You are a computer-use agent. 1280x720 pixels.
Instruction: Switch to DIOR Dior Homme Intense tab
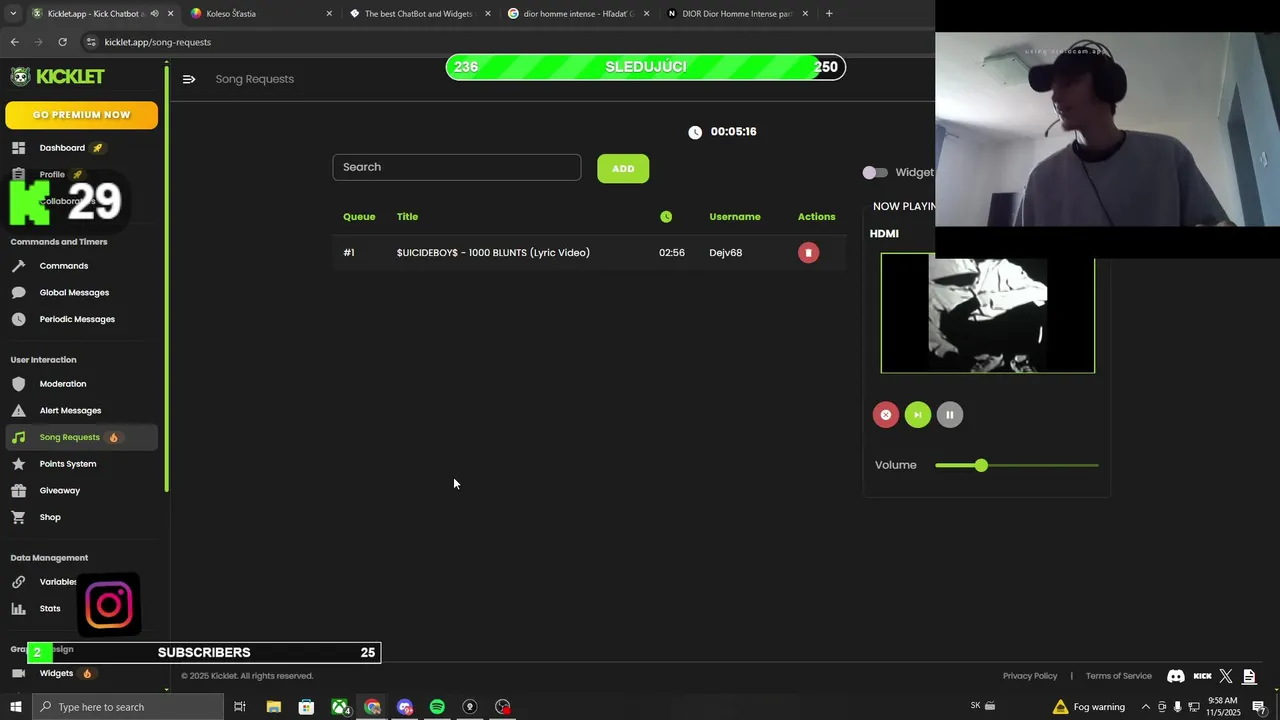point(737,14)
